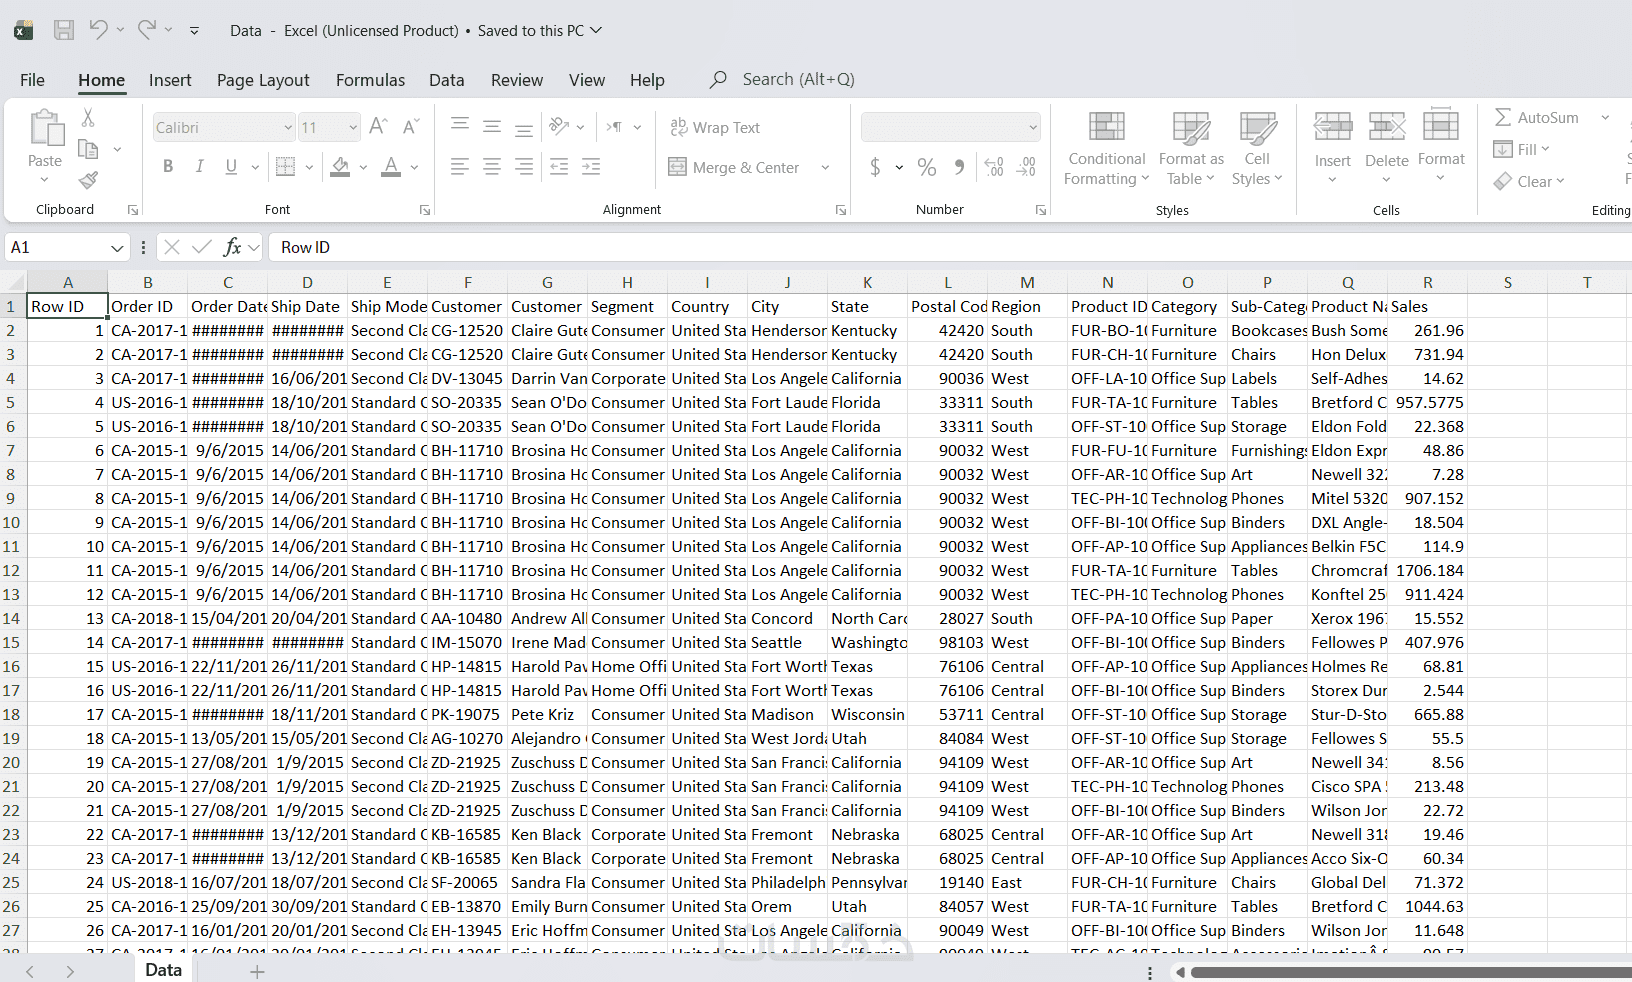Apply Percent Style format
Image resolution: width=1632 pixels, height=982 pixels.
click(x=927, y=167)
